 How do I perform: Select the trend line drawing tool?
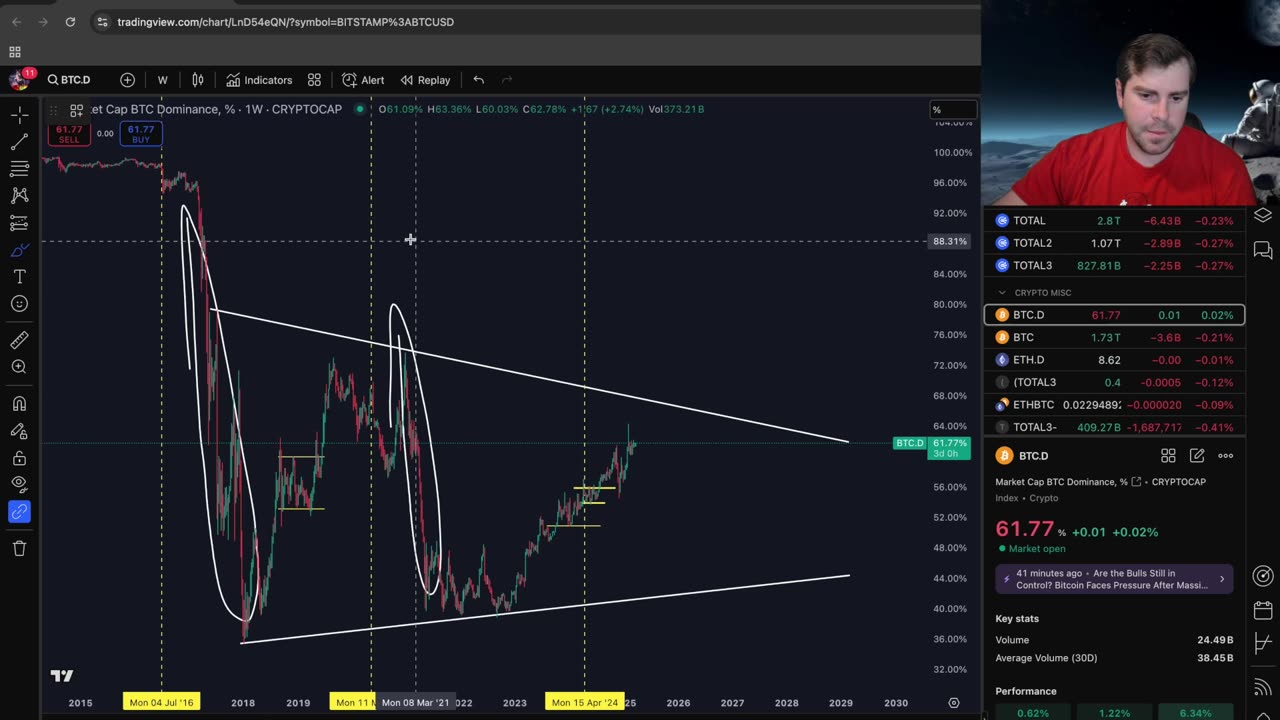(19, 142)
